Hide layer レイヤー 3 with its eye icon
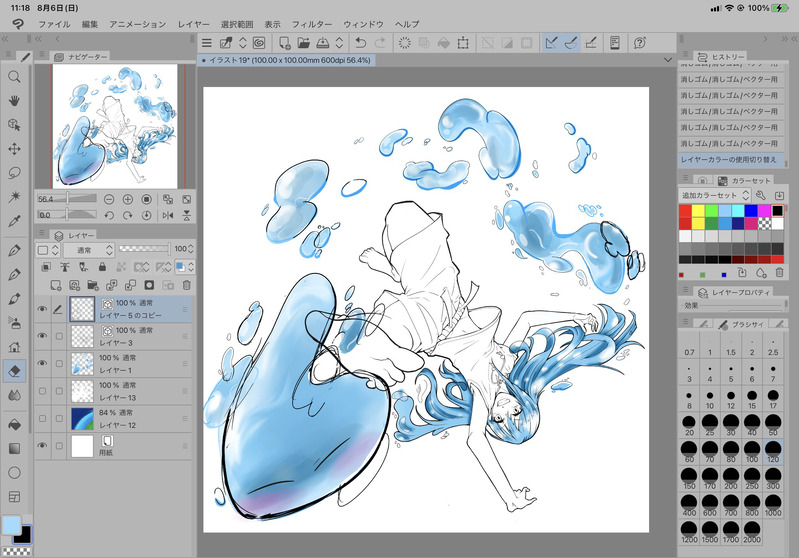 pyautogui.click(x=42, y=336)
